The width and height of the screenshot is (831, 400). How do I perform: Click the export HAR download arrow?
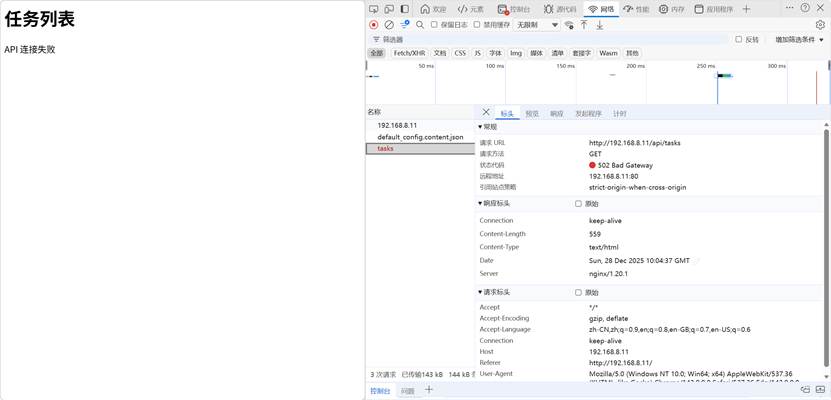pyautogui.click(x=599, y=24)
